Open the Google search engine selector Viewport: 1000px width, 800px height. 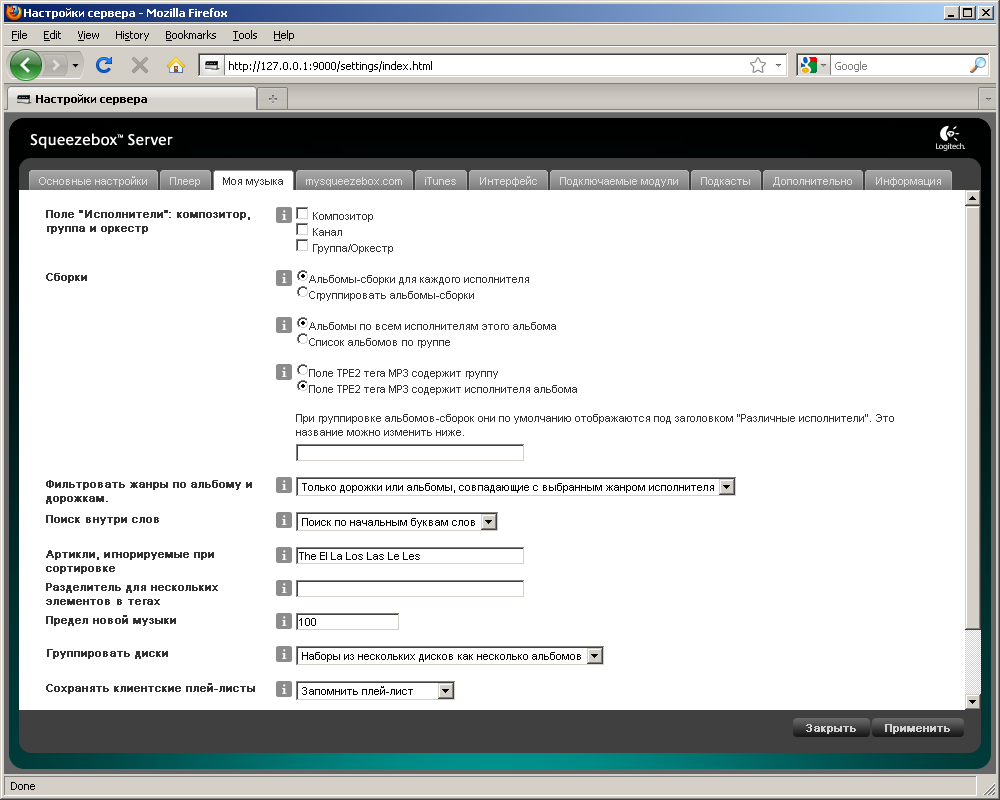[x=814, y=65]
